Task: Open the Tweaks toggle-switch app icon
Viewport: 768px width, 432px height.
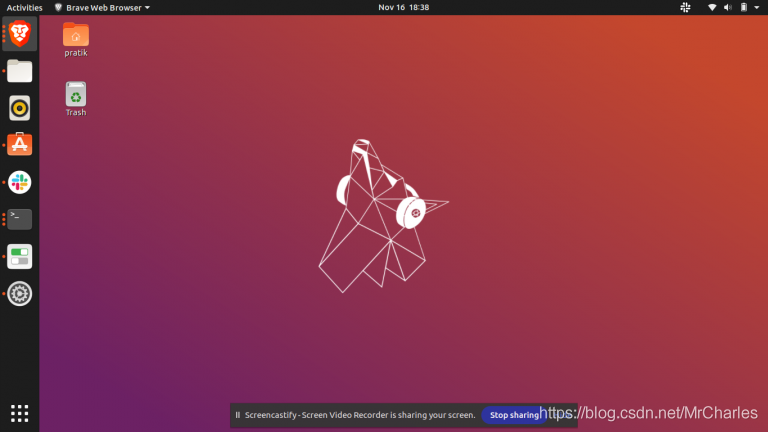Action: tap(20, 257)
